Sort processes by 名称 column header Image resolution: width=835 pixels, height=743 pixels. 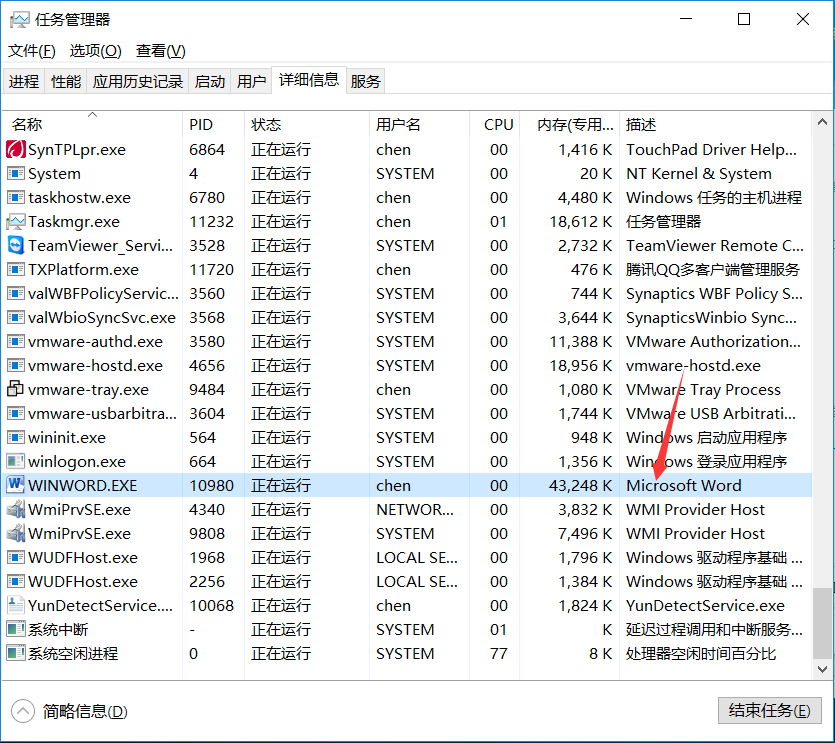27,125
